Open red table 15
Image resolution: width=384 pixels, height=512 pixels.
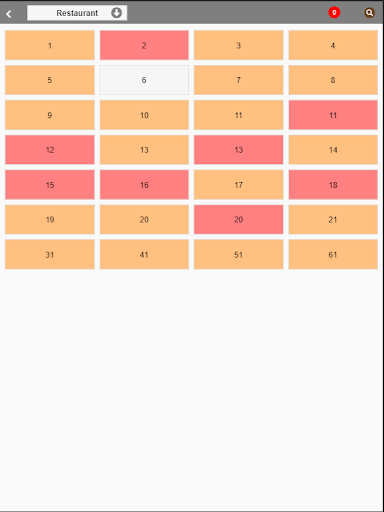coord(50,185)
